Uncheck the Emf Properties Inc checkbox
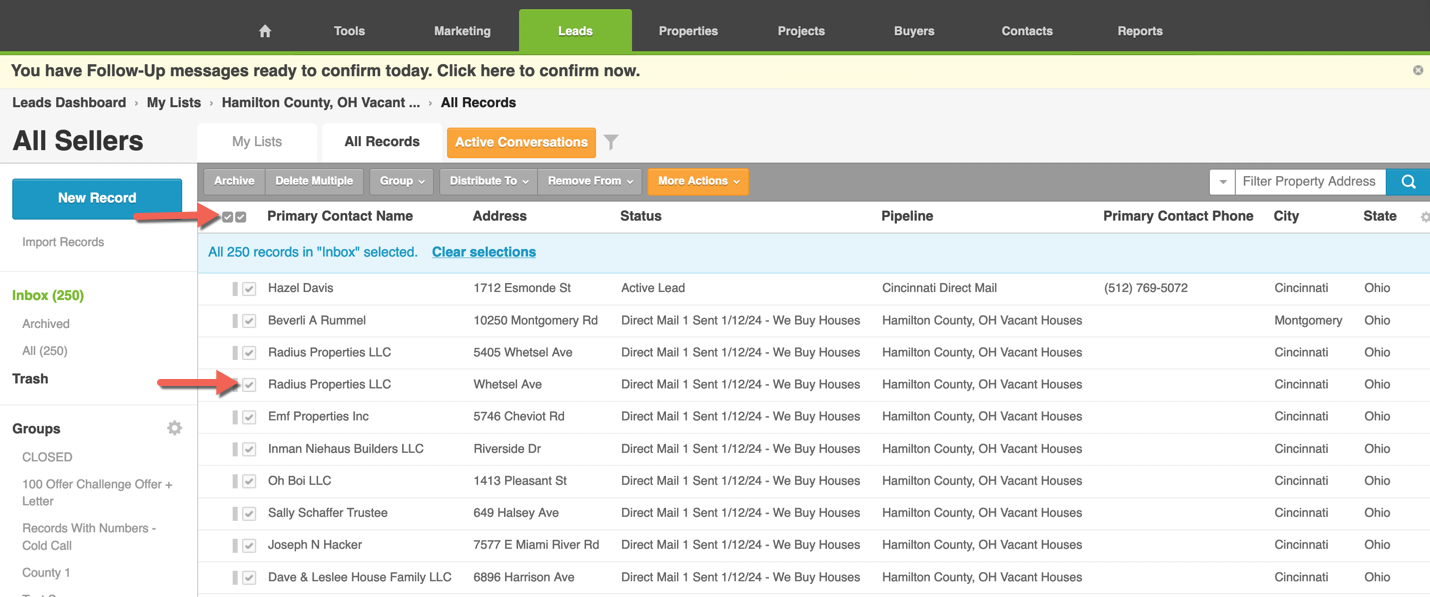Screen dimensions: 1430x597 pos(249,417)
